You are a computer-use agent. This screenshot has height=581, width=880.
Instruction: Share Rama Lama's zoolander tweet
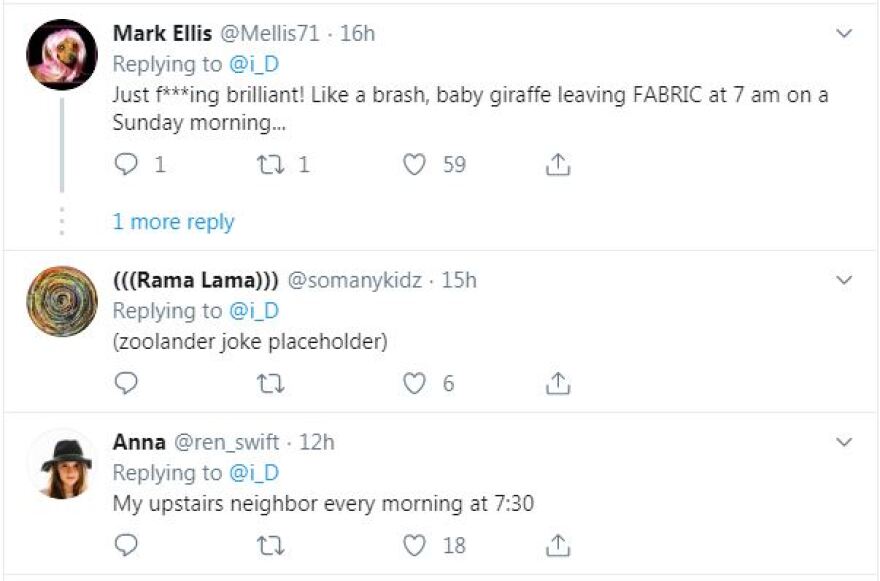558,382
